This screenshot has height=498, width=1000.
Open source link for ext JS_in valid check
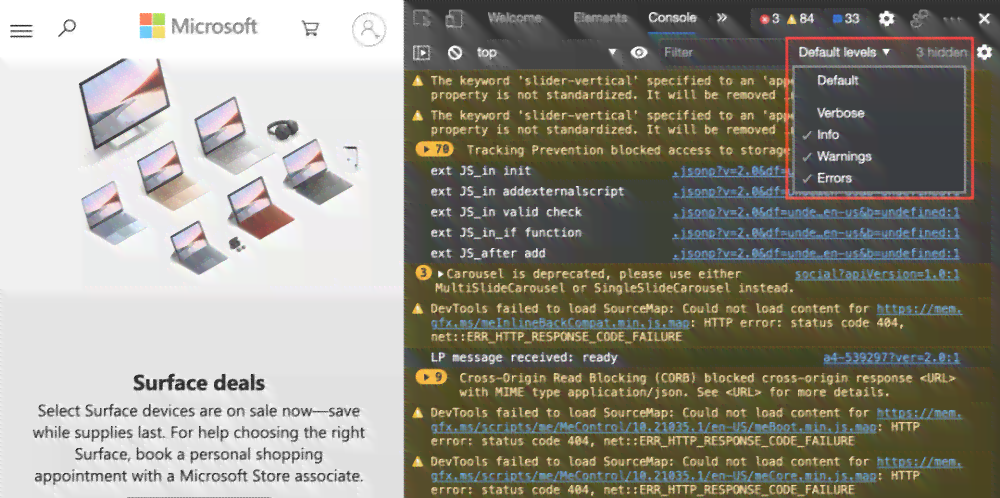coord(816,212)
